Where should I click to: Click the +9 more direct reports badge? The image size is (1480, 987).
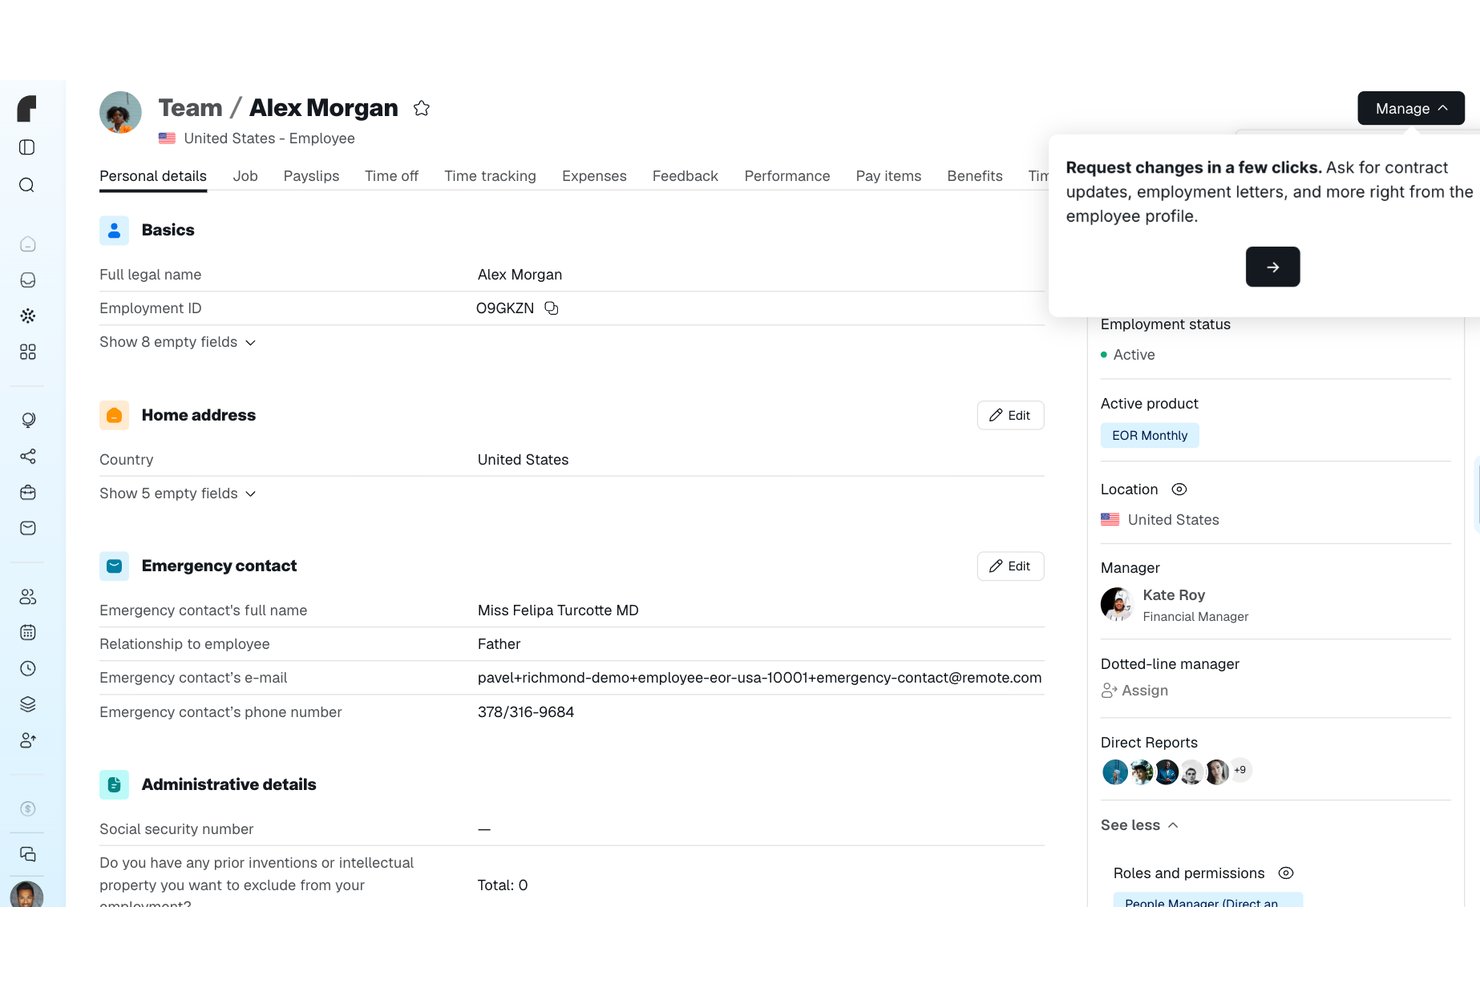point(1240,770)
